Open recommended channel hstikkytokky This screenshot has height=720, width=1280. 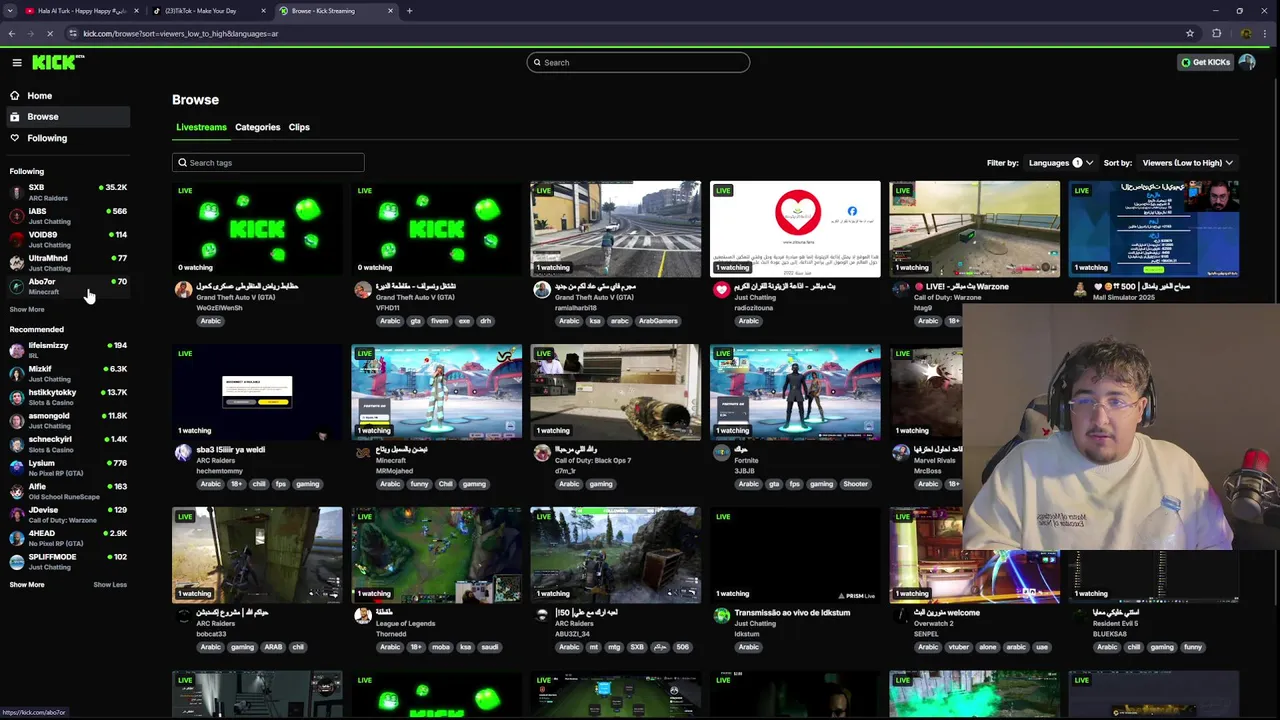pyautogui.click(x=68, y=397)
